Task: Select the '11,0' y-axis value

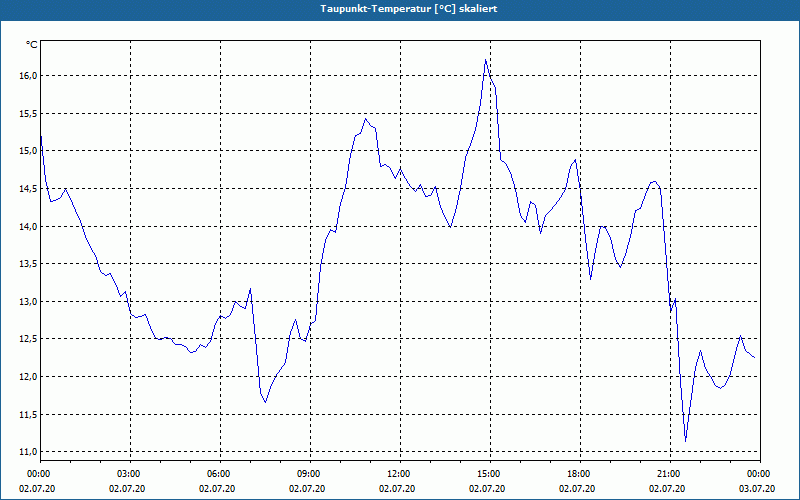Action: 29,452
